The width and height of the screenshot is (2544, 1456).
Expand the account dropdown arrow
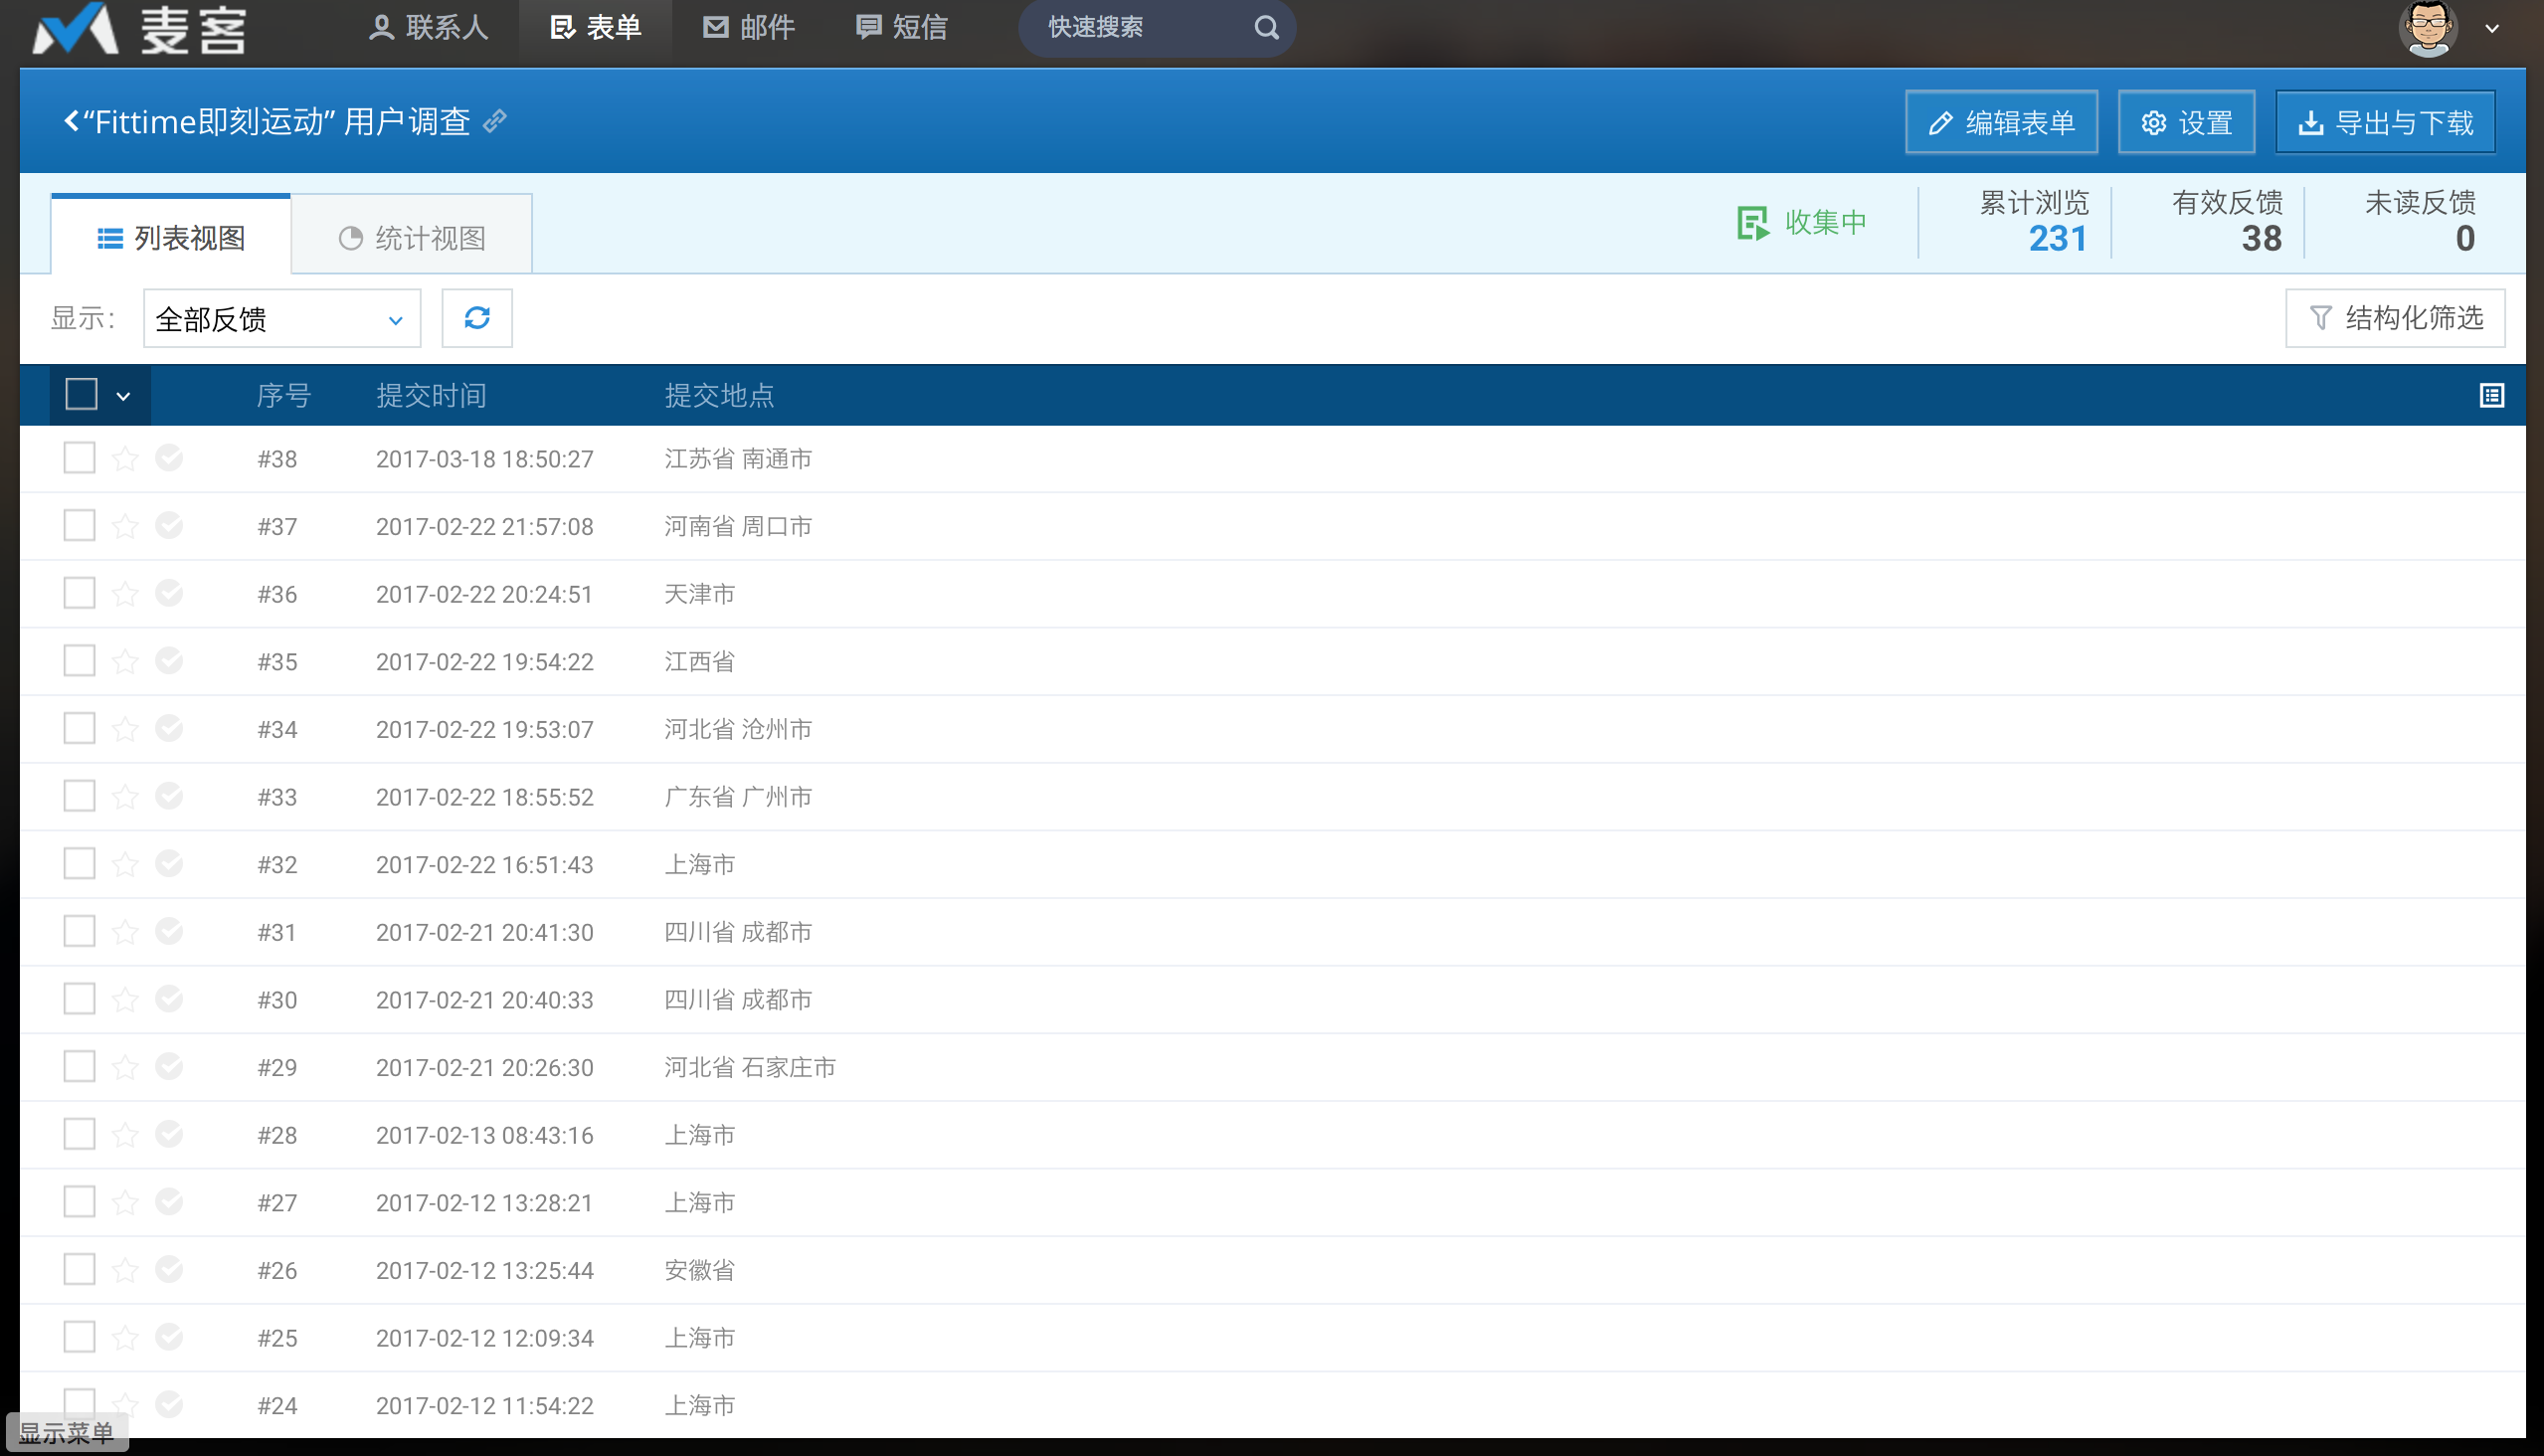pos(2492,29)
